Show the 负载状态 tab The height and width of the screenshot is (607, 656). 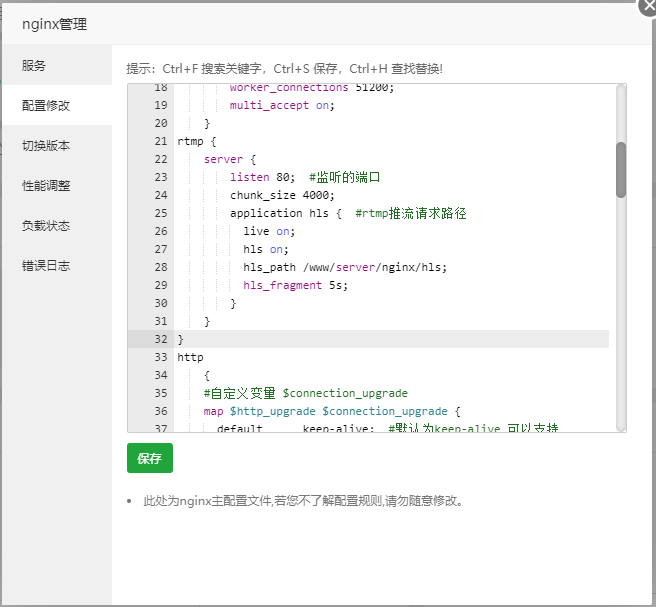tap(57, 225)
